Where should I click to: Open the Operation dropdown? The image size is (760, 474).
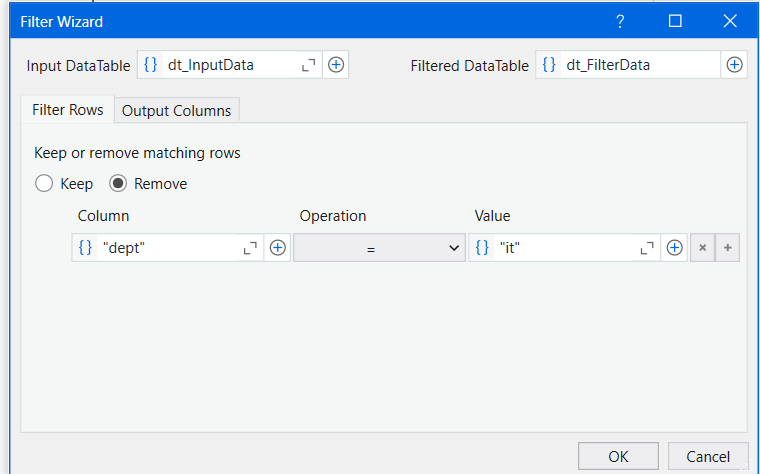[378, 248]
